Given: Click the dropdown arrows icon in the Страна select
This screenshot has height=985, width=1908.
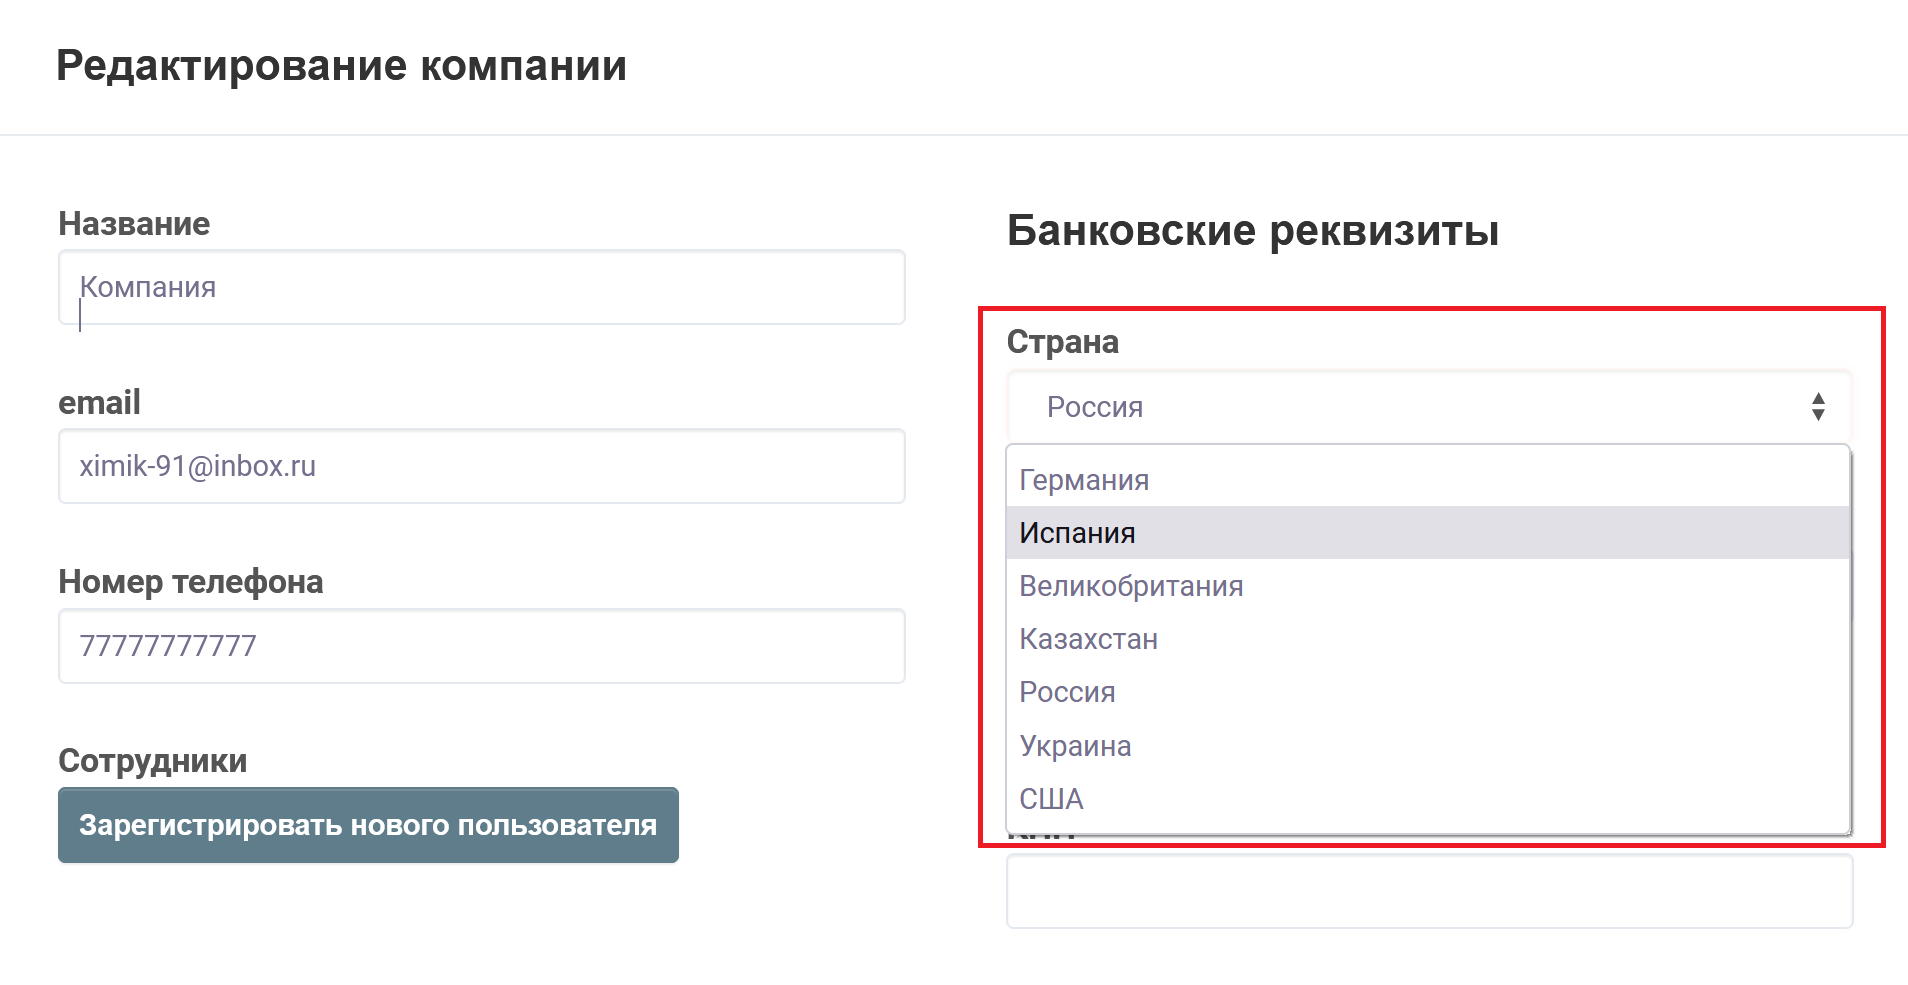Looking at the screenshot, I should pos(1817,407).
